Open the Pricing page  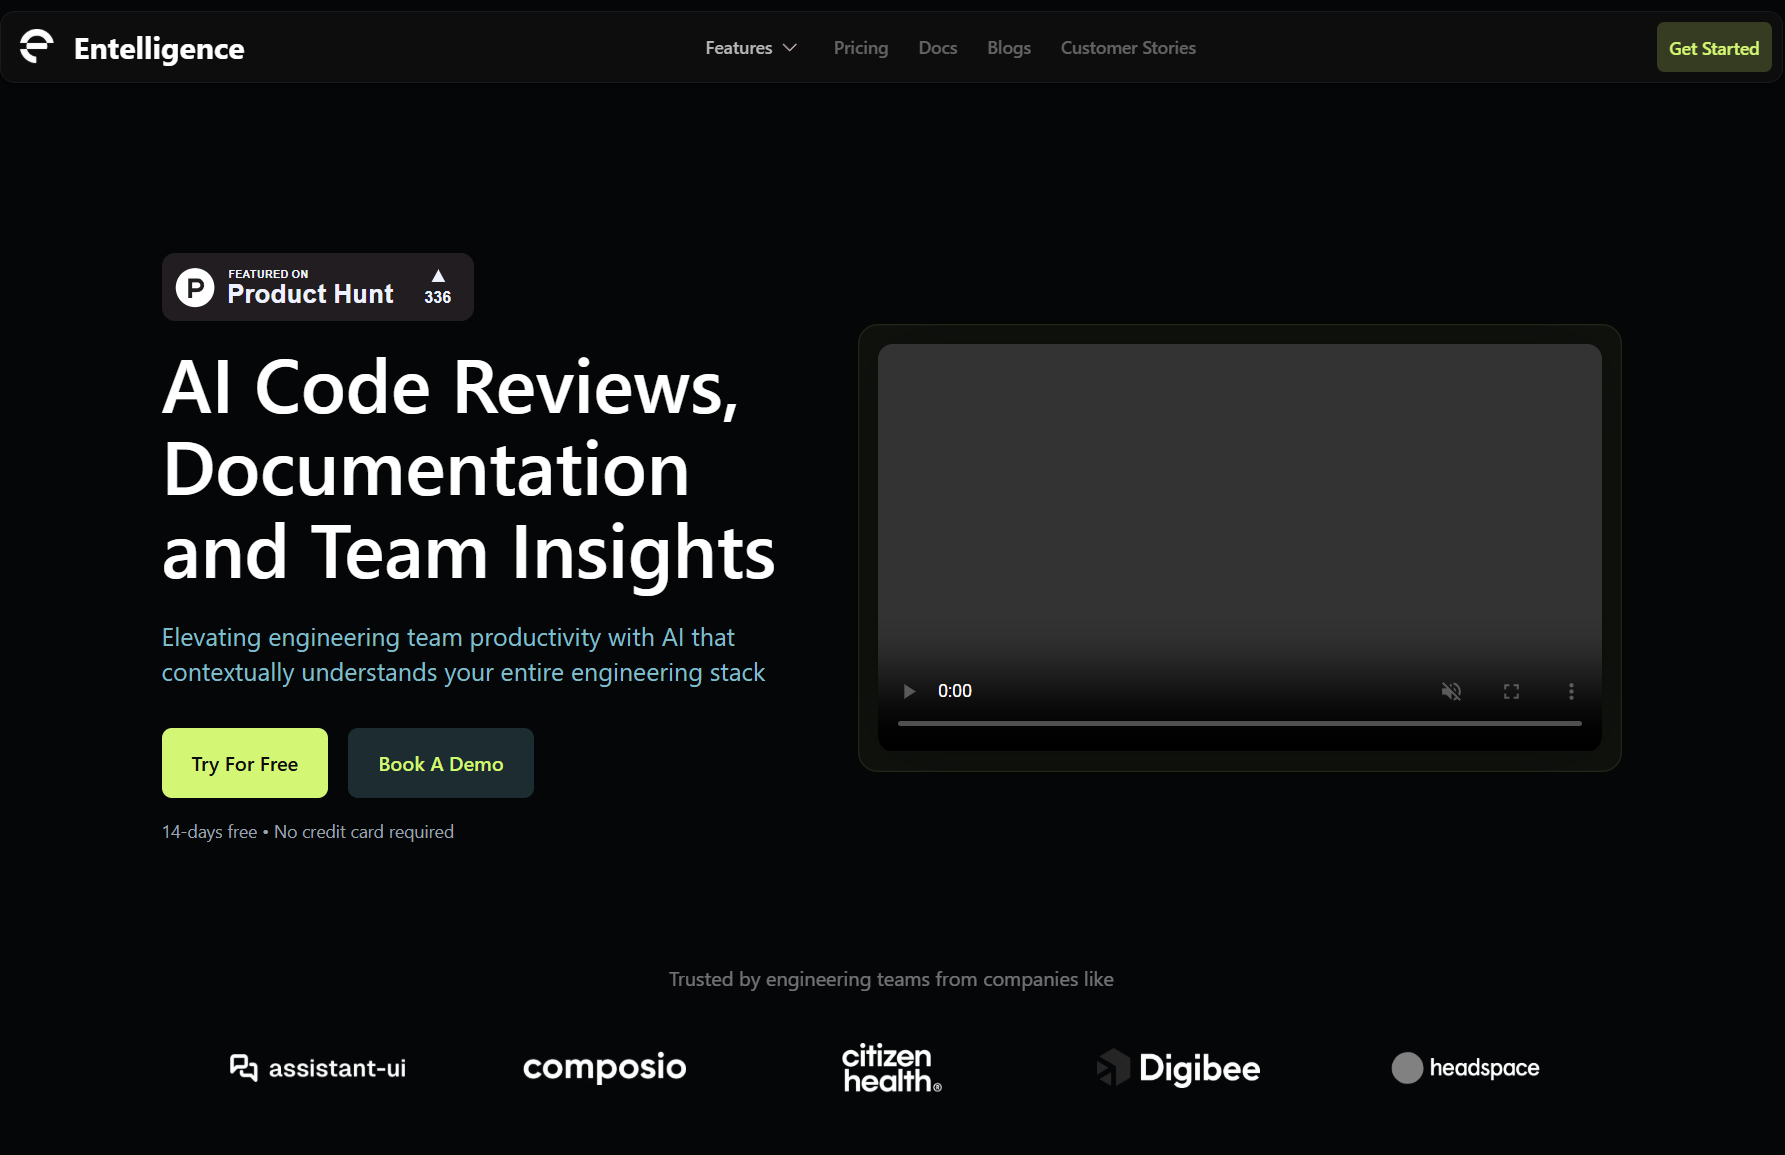(x=860, y=48)
